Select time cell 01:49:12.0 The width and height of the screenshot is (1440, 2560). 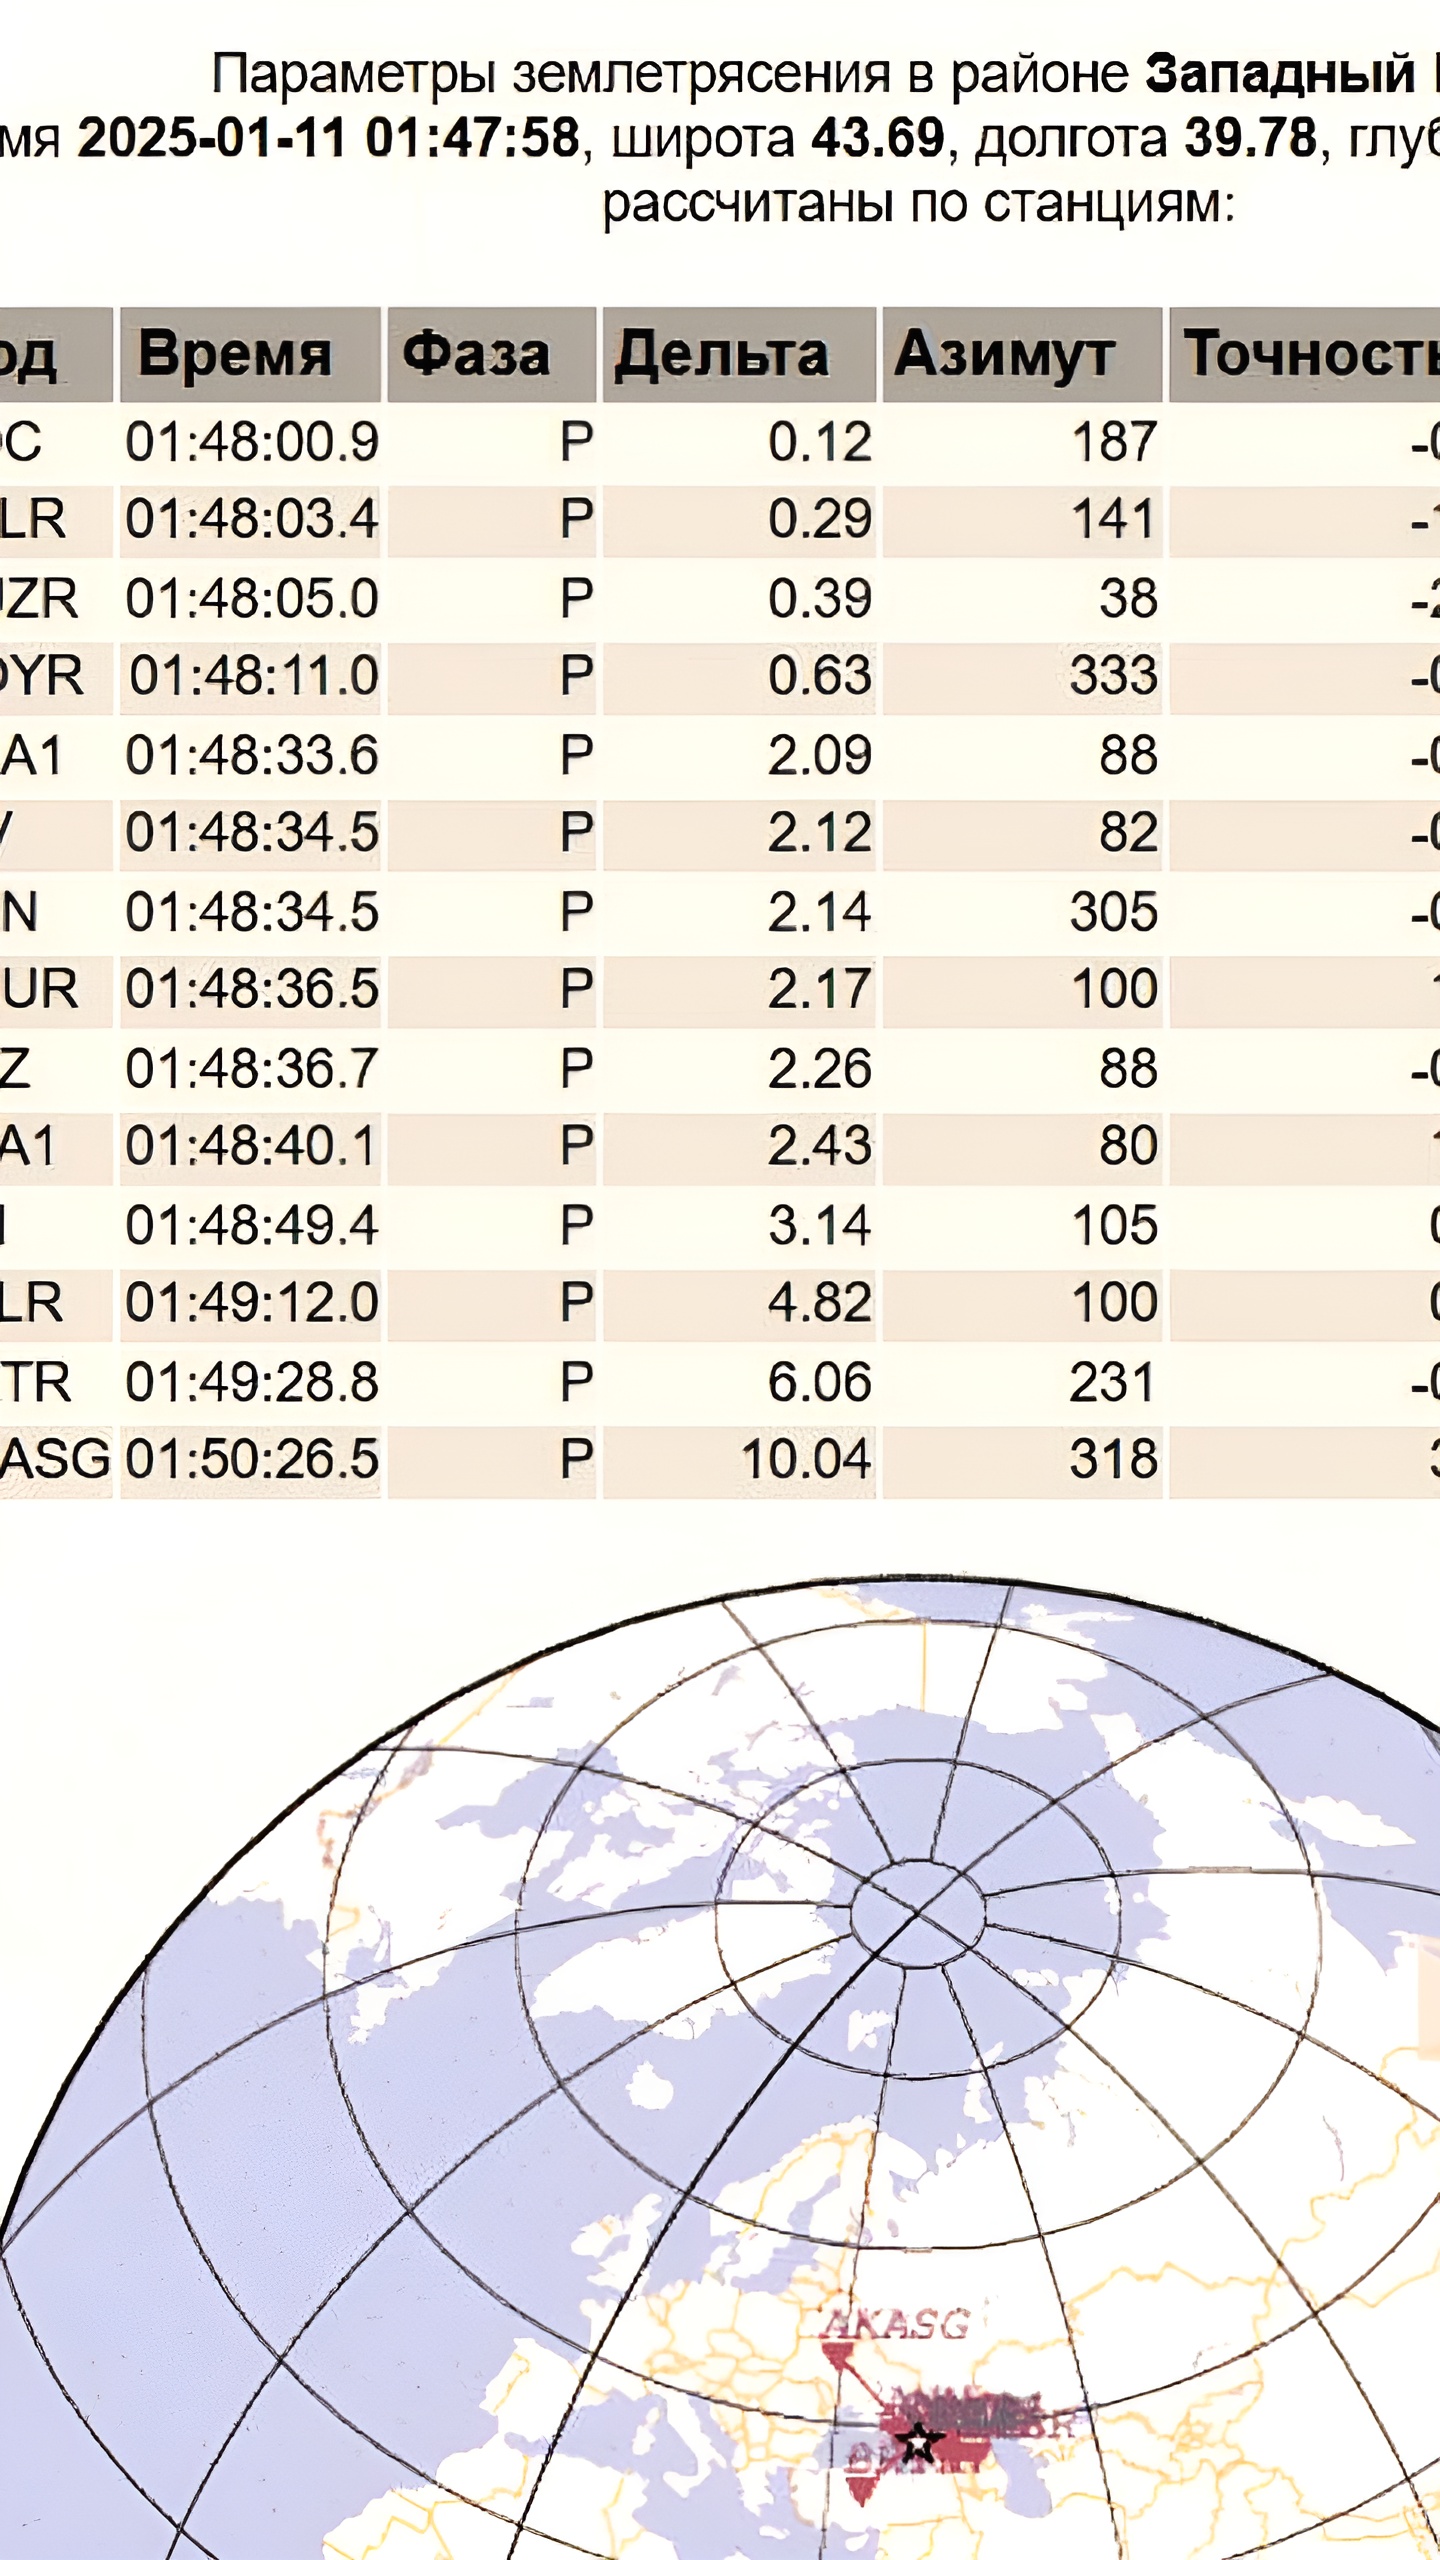pyautogui.click(x=252, y=1302)
